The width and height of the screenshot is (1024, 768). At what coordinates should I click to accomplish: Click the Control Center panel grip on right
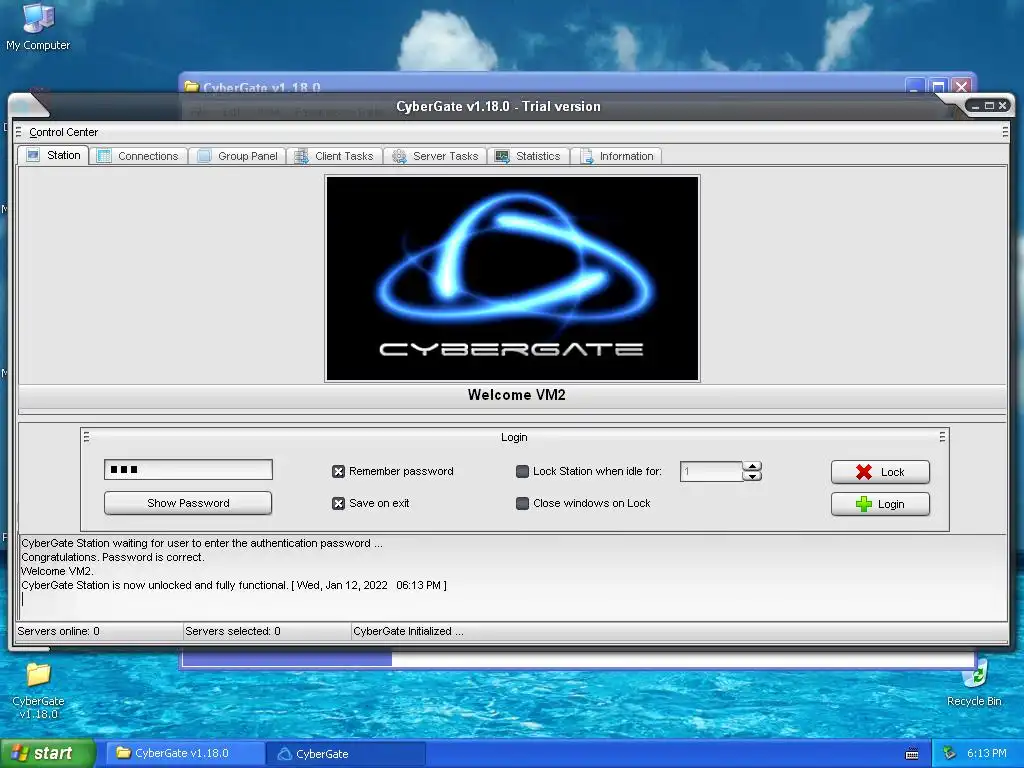point(1005,132)
